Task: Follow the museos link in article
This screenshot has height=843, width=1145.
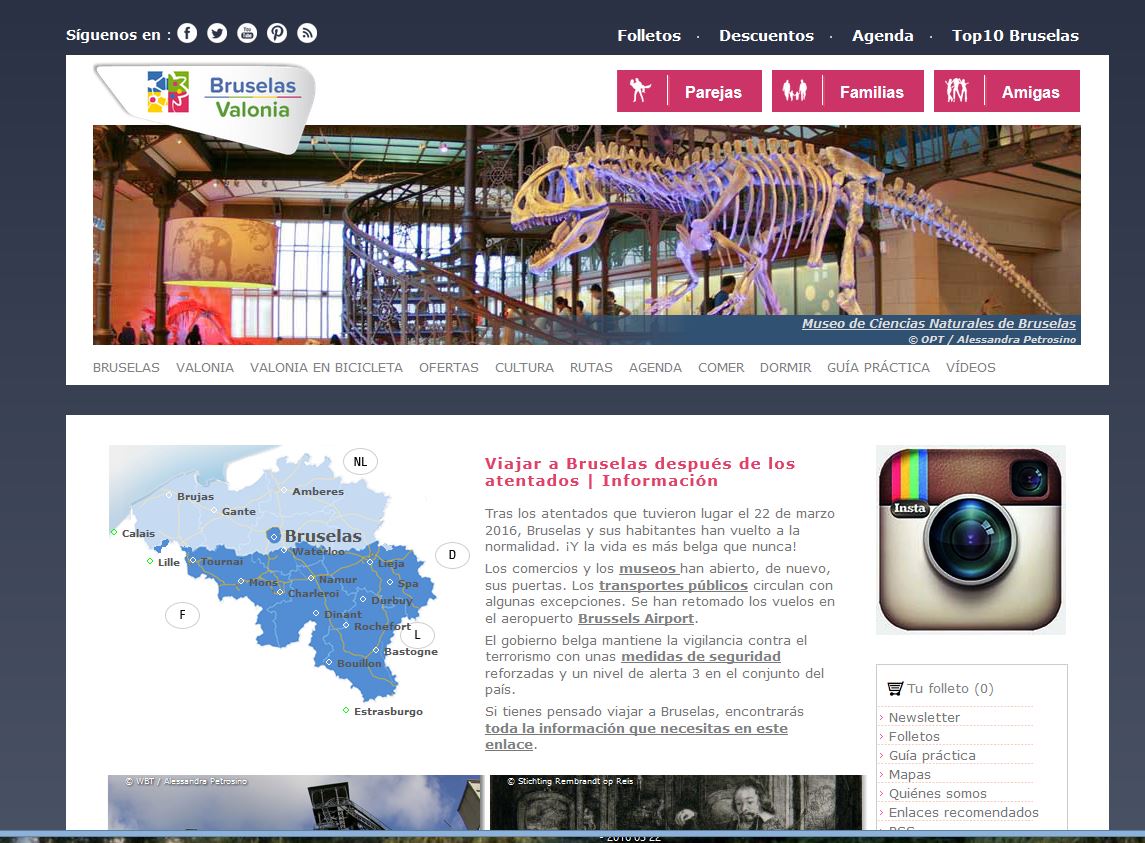Action: 649,568
